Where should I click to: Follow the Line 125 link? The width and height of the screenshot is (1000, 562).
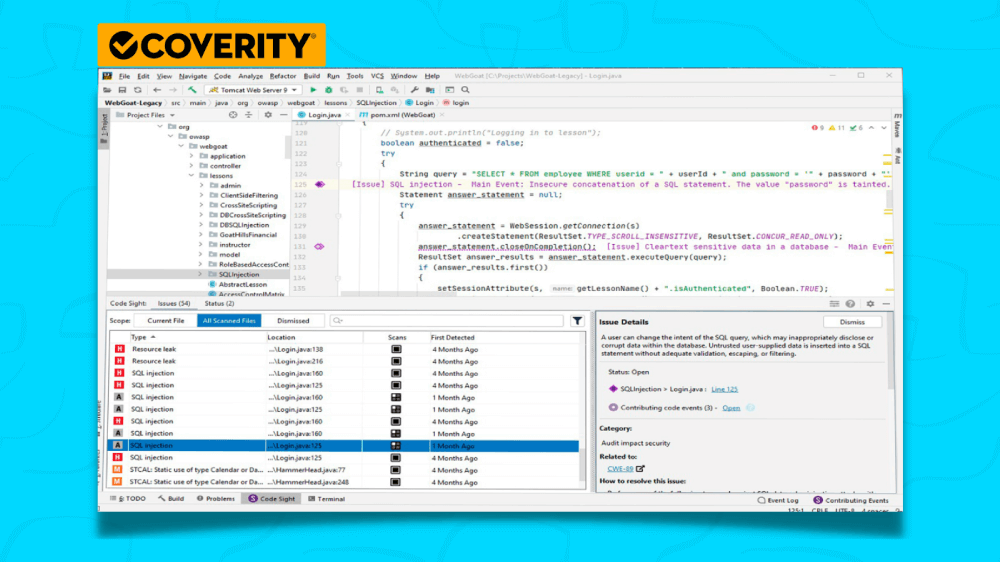(x=724, y=389)
